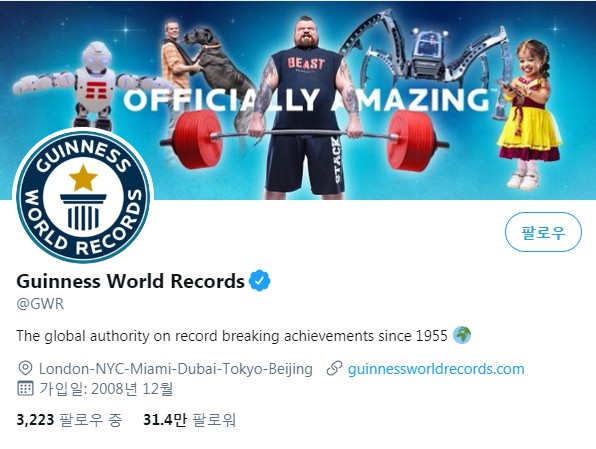This screenshot has height=449, width=596.
Task: Click the @GWR handle text
Action: (x=40, y=304)
